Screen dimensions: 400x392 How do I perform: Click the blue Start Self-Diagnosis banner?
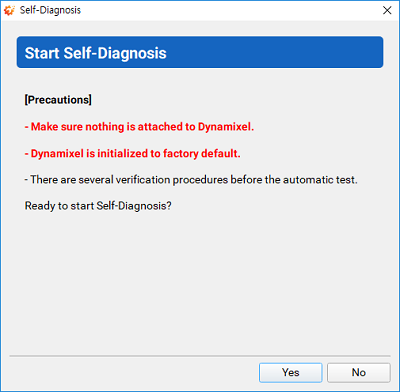coord(200,52)
